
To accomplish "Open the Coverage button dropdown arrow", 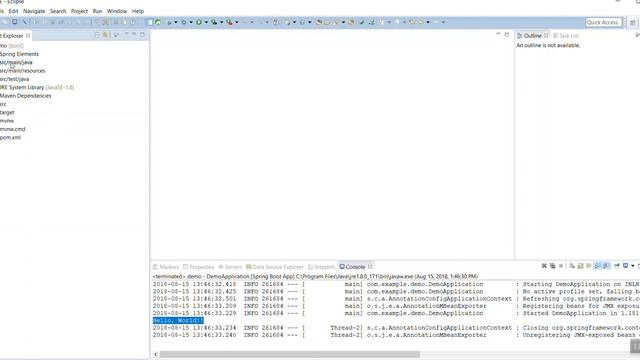I will click(x=222, y=22).
